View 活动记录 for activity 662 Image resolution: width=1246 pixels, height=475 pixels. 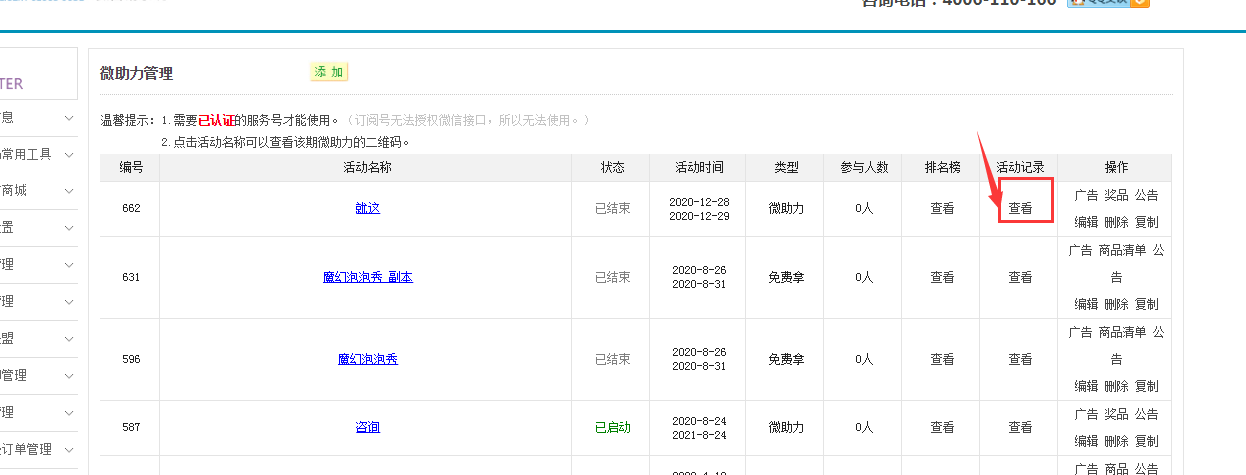pos(1020,209)
